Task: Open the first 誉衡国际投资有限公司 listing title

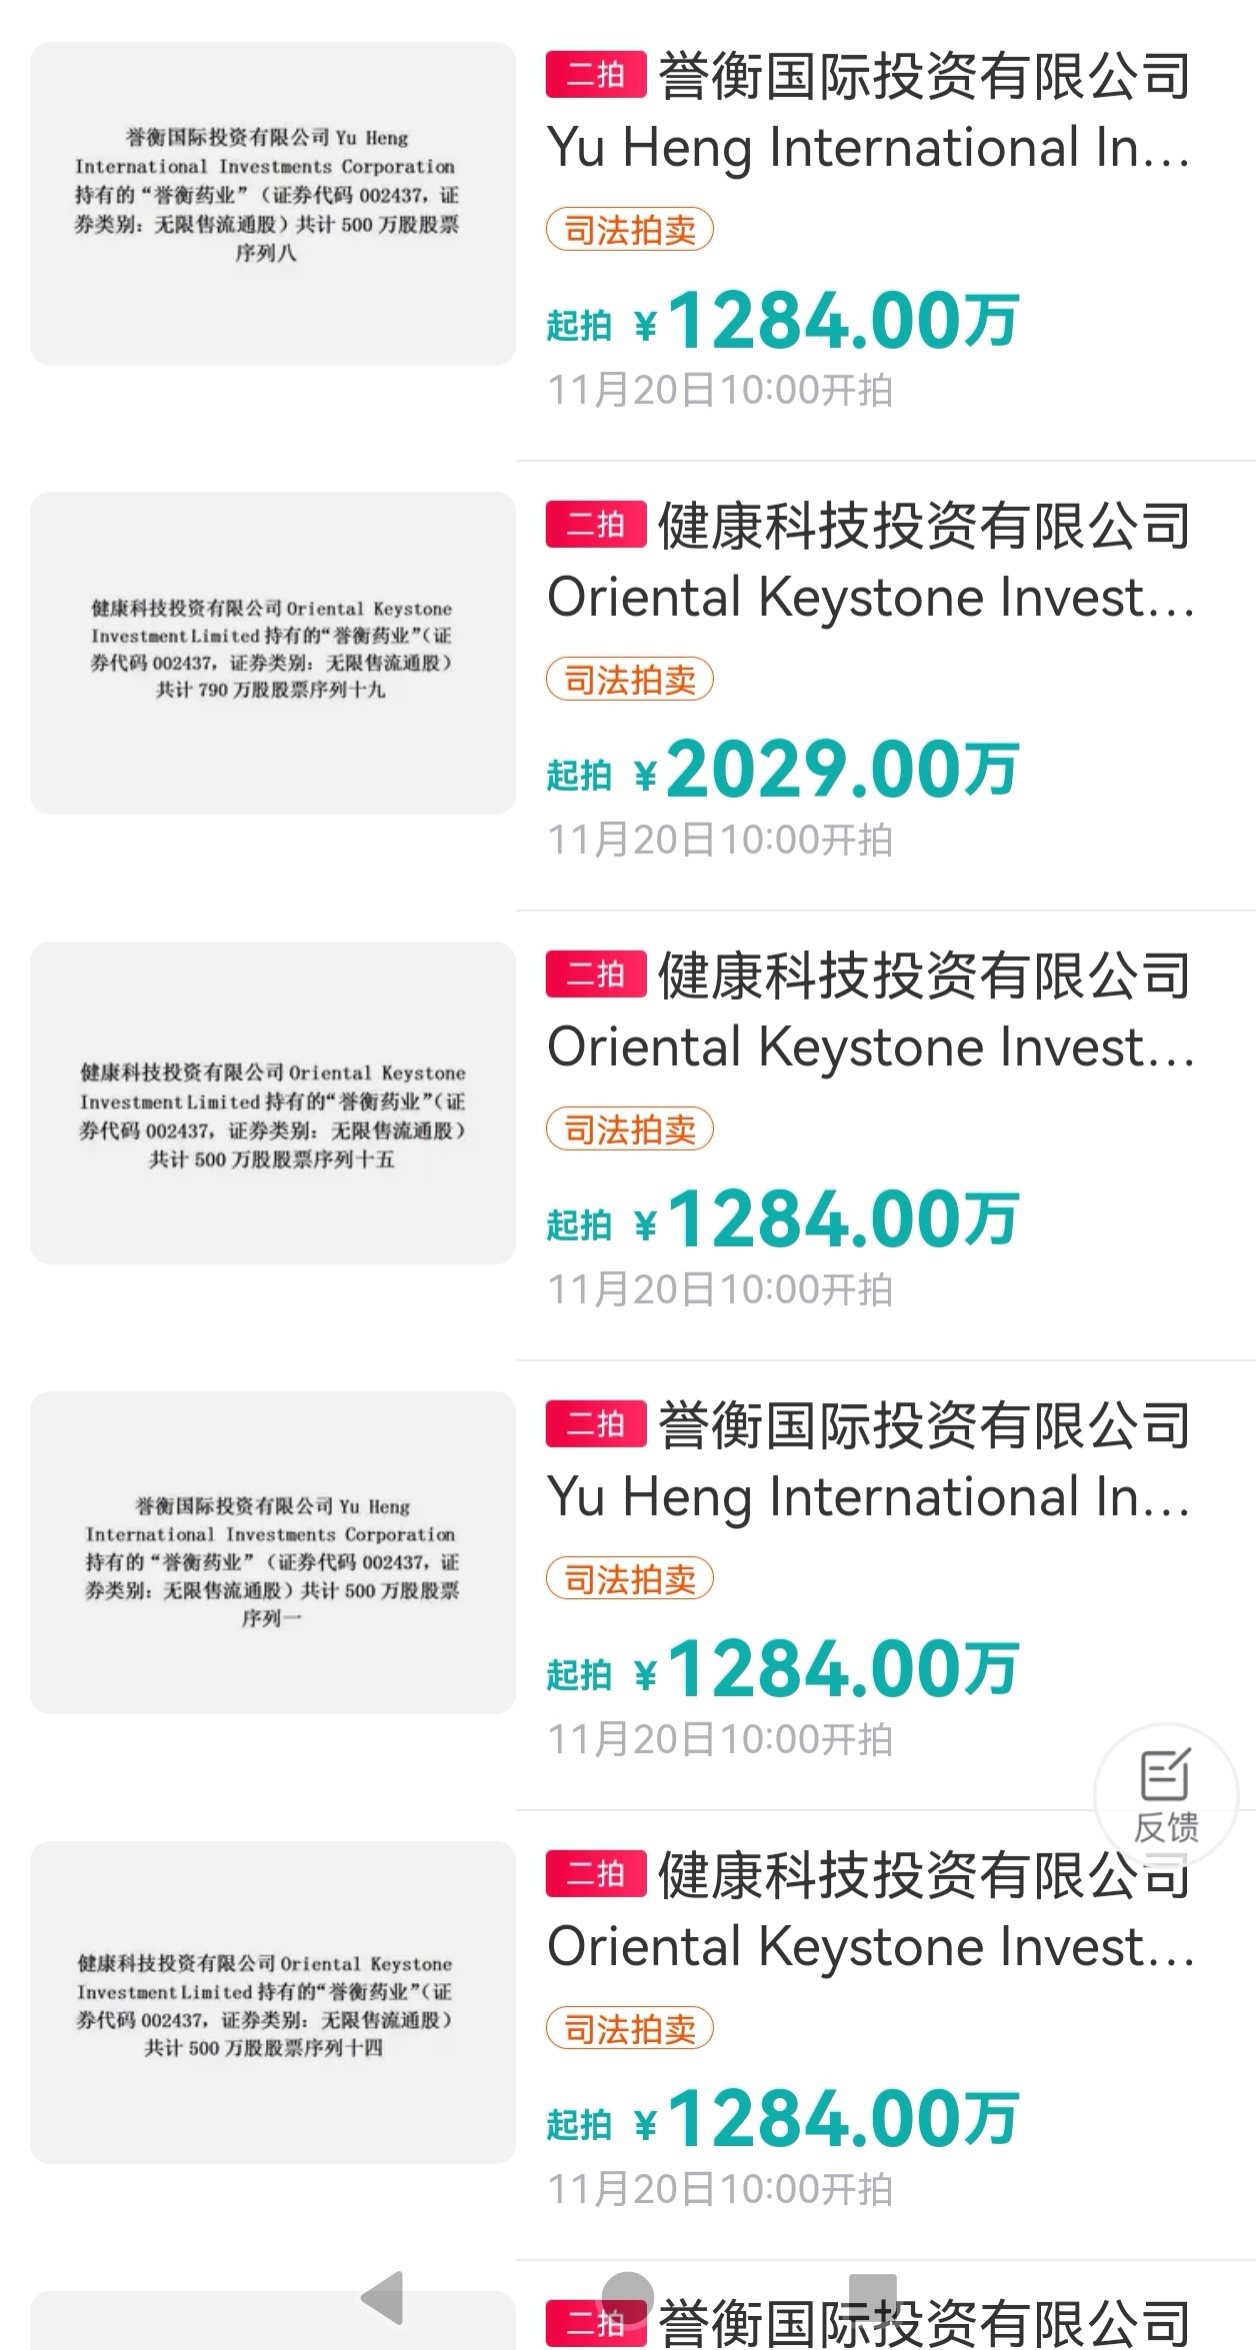Action: 870,112
